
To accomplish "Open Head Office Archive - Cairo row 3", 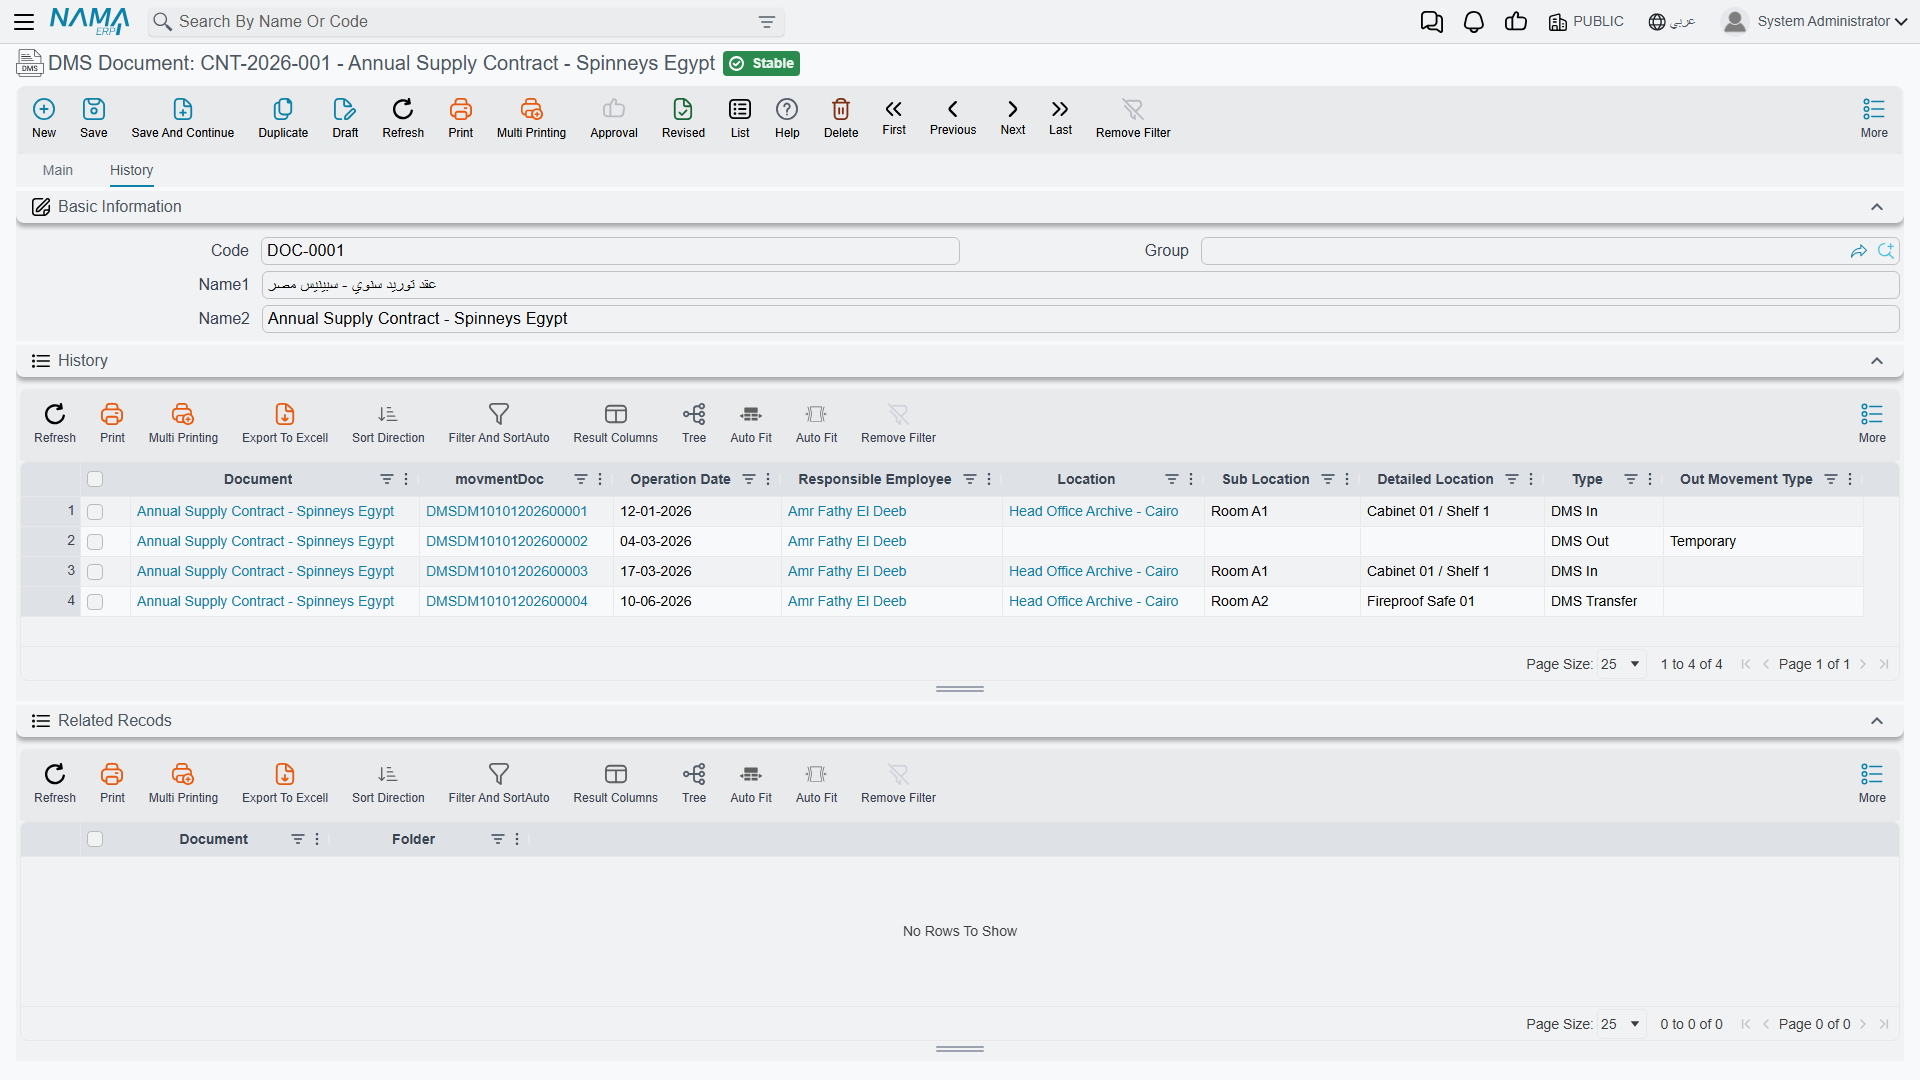I will (x=1093, y=571).
